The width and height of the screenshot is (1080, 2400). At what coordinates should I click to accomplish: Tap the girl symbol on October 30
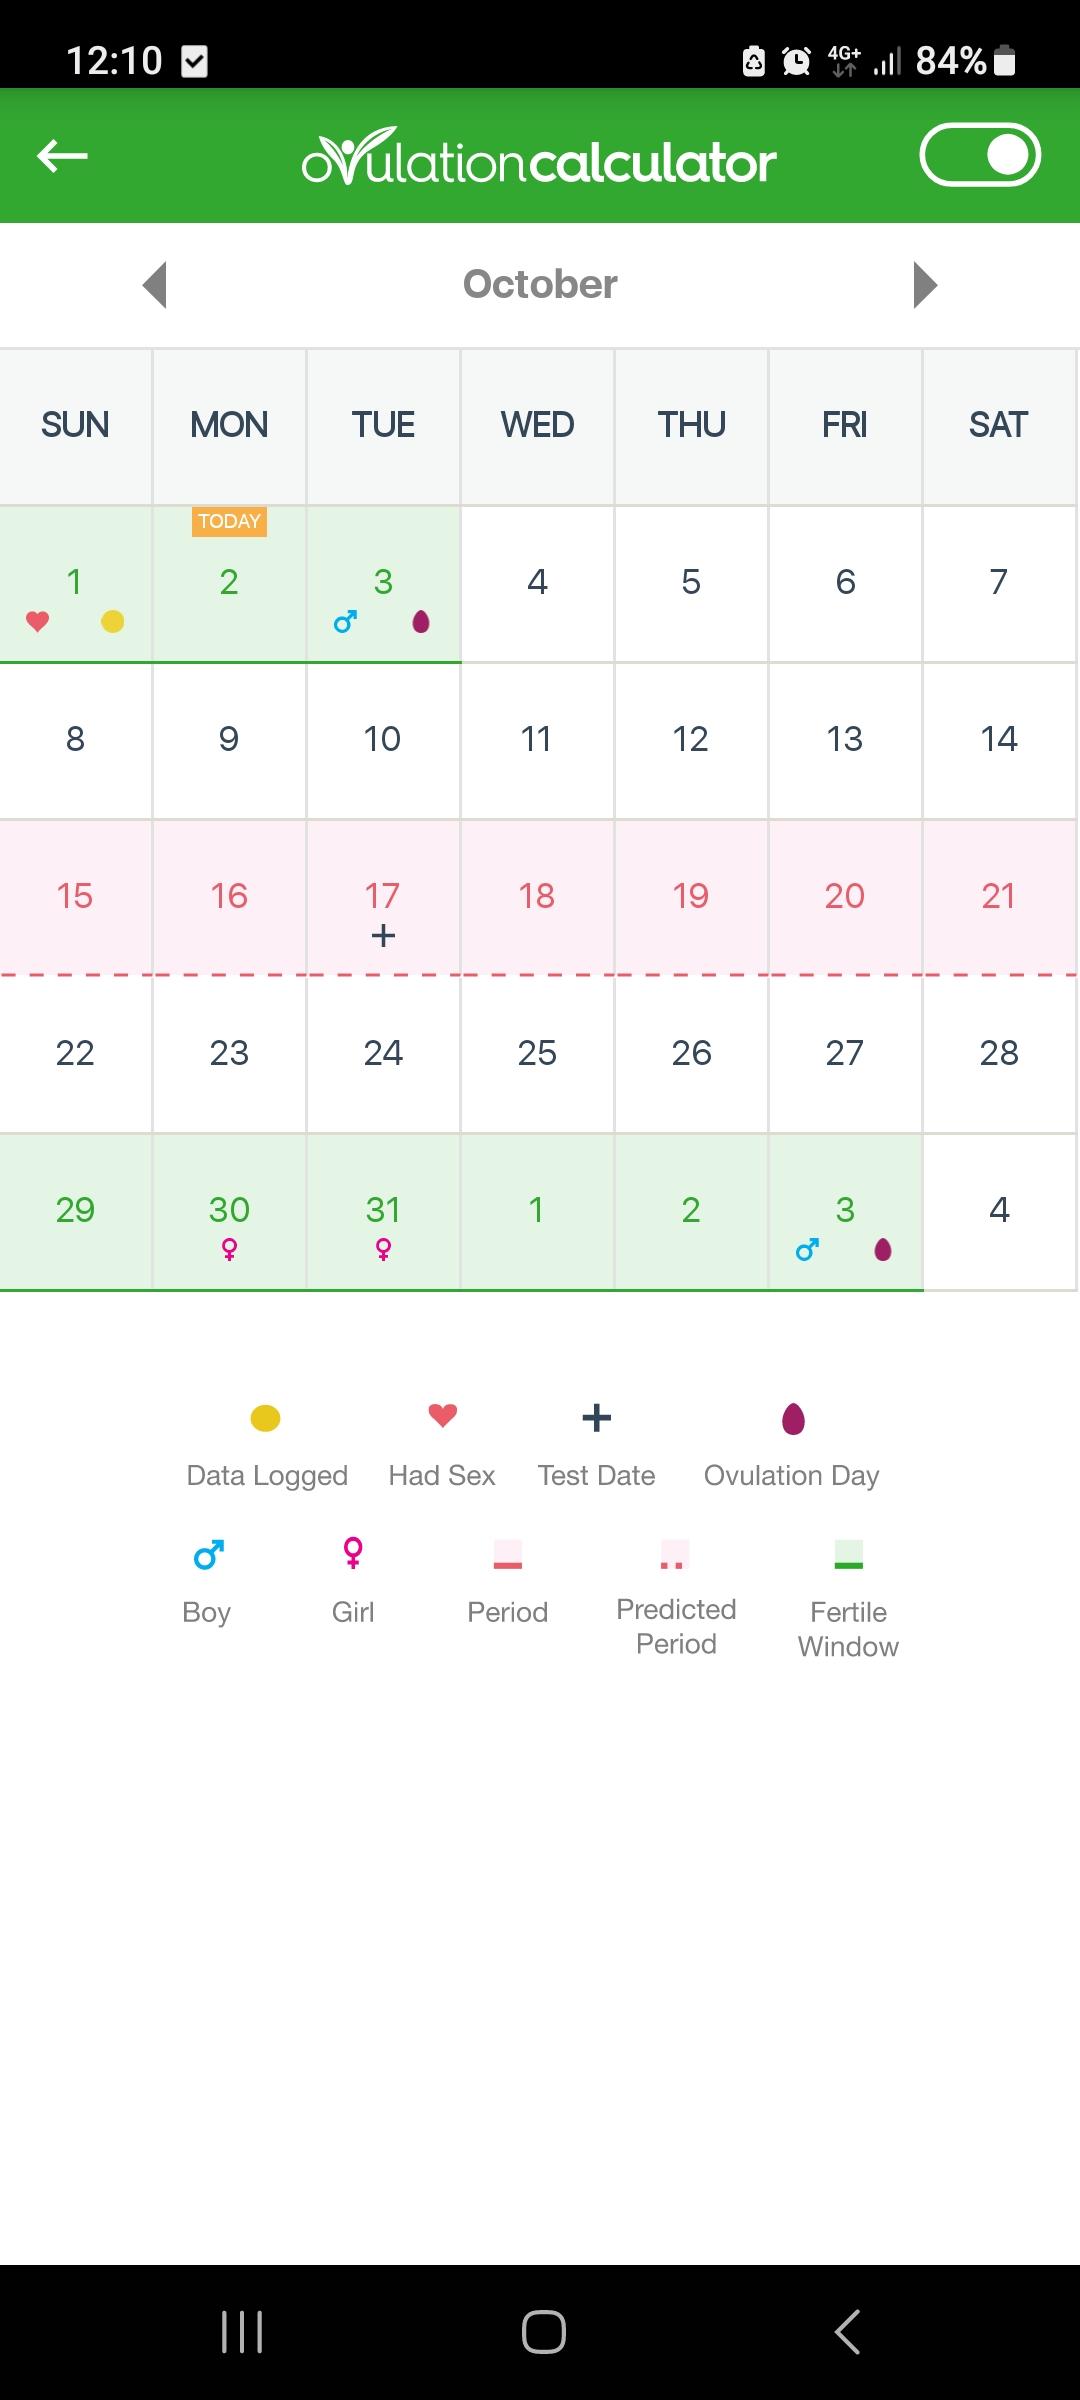tap(229, 1249)
